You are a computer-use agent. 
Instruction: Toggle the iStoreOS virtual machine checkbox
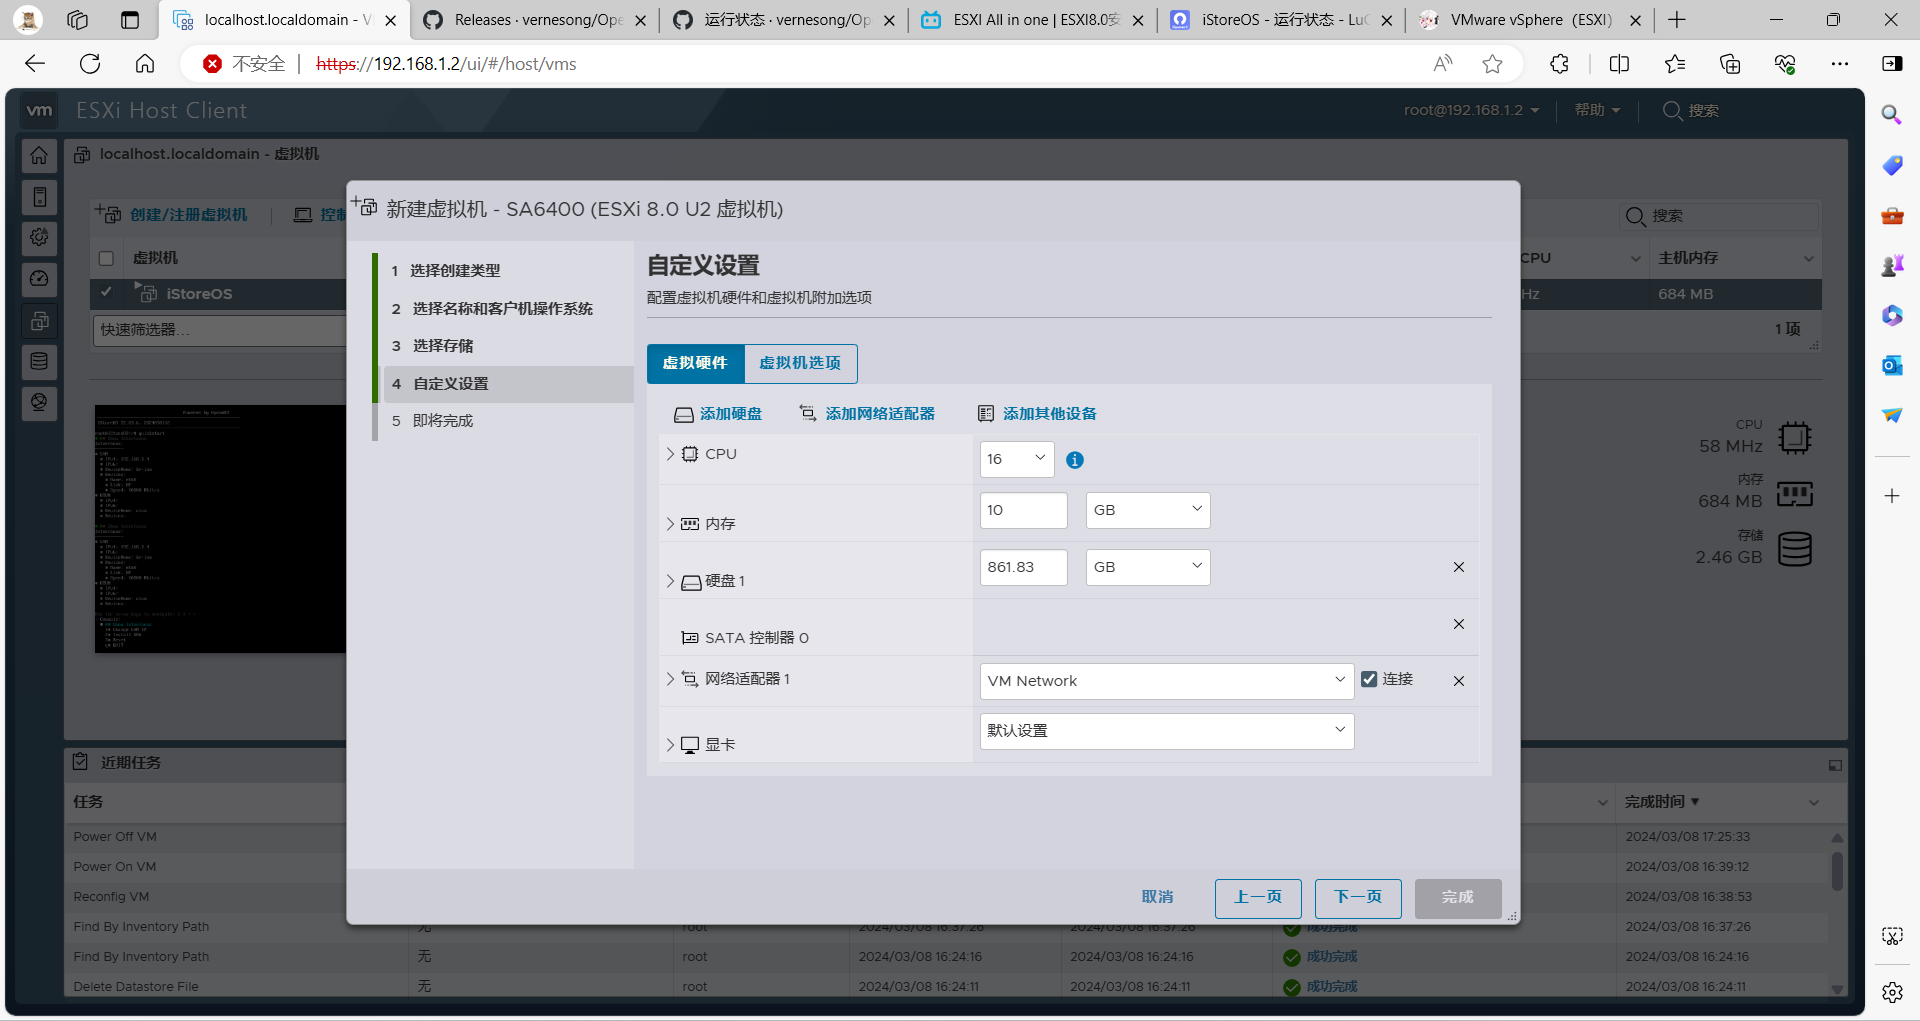pos(106,293)
